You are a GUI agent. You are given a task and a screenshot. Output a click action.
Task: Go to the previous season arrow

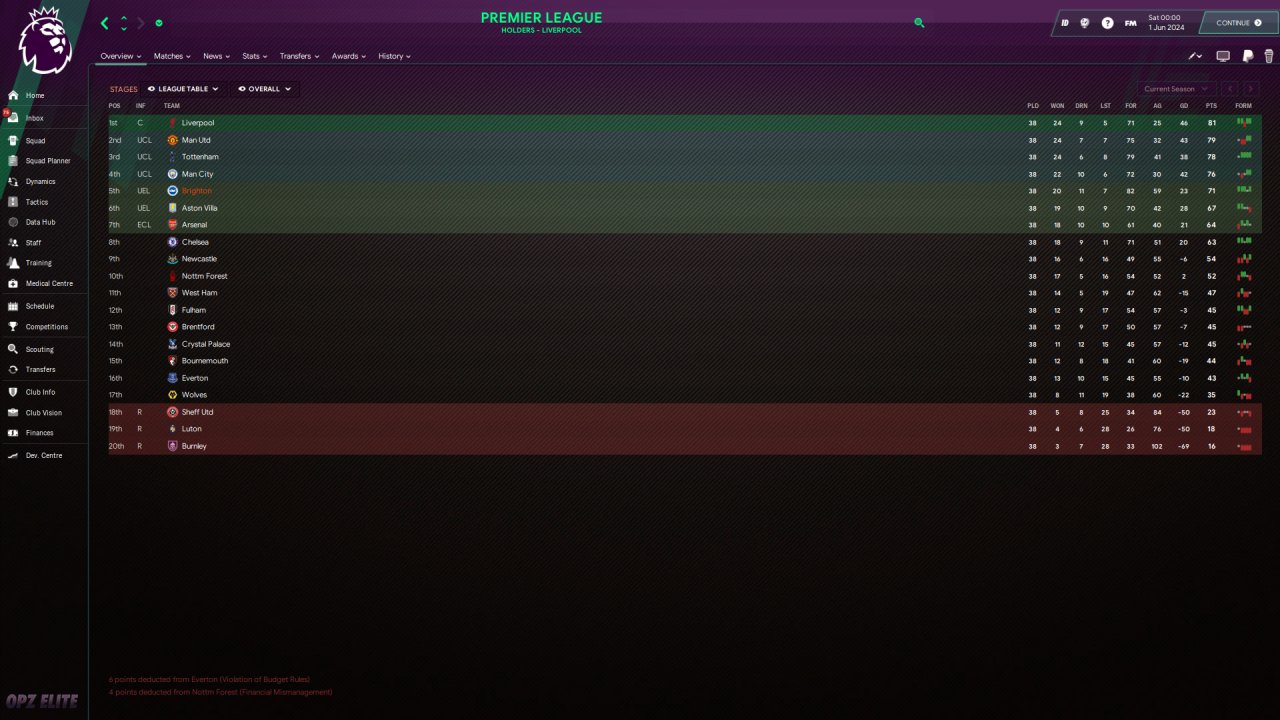tap(1230, 89)
